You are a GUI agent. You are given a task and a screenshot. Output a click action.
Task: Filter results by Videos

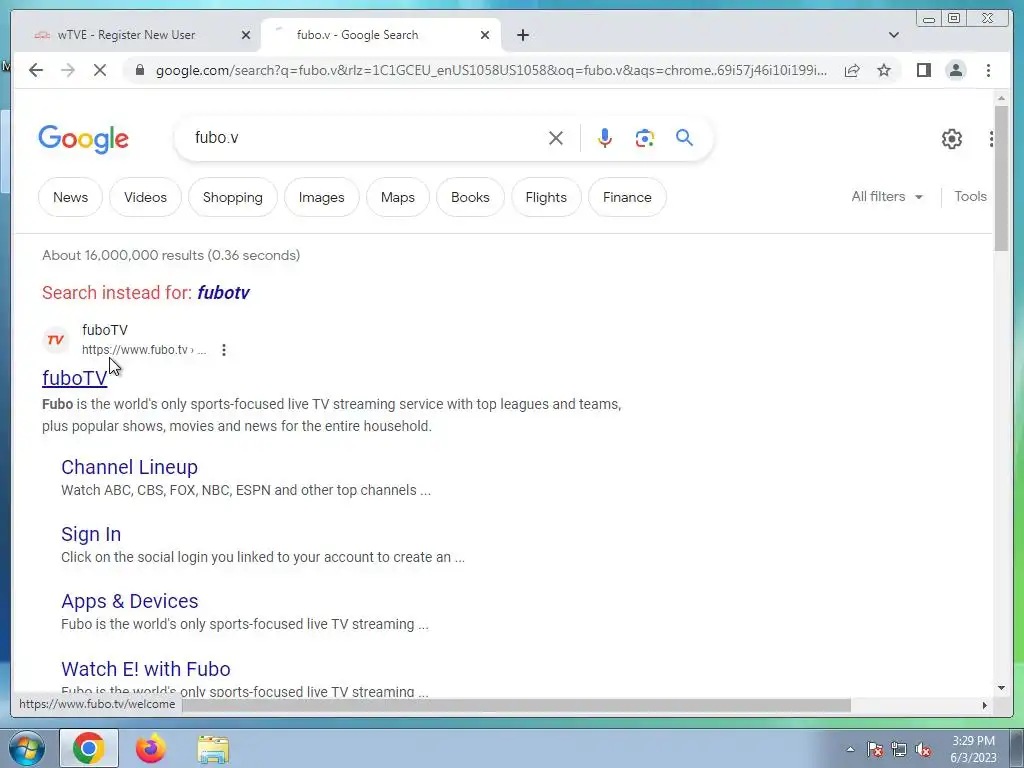pos(145,197)
